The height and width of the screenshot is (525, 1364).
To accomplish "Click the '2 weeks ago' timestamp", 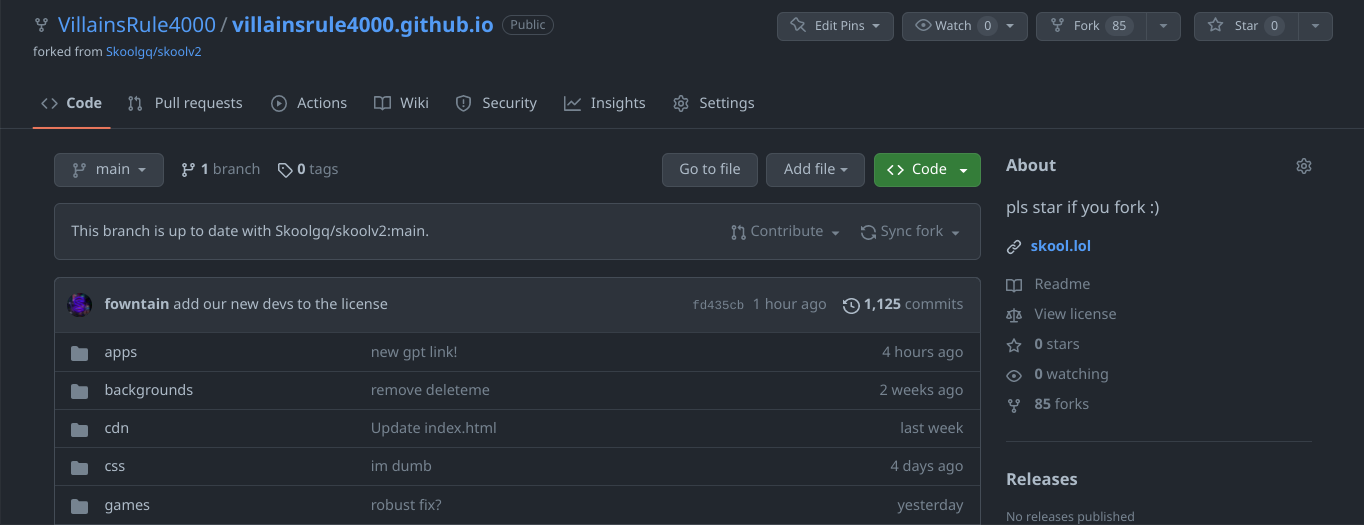I will coord(922,390).
